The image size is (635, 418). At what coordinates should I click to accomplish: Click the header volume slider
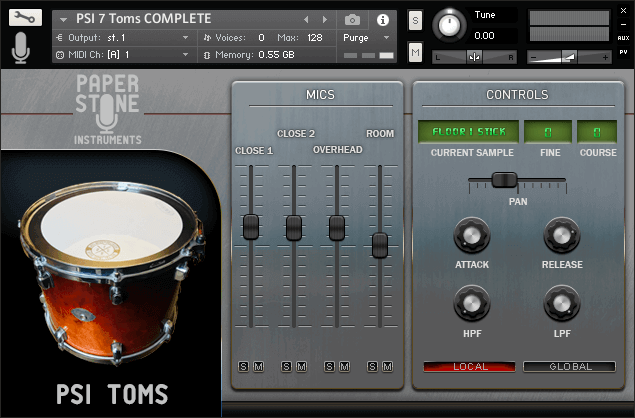pos(569,57)
